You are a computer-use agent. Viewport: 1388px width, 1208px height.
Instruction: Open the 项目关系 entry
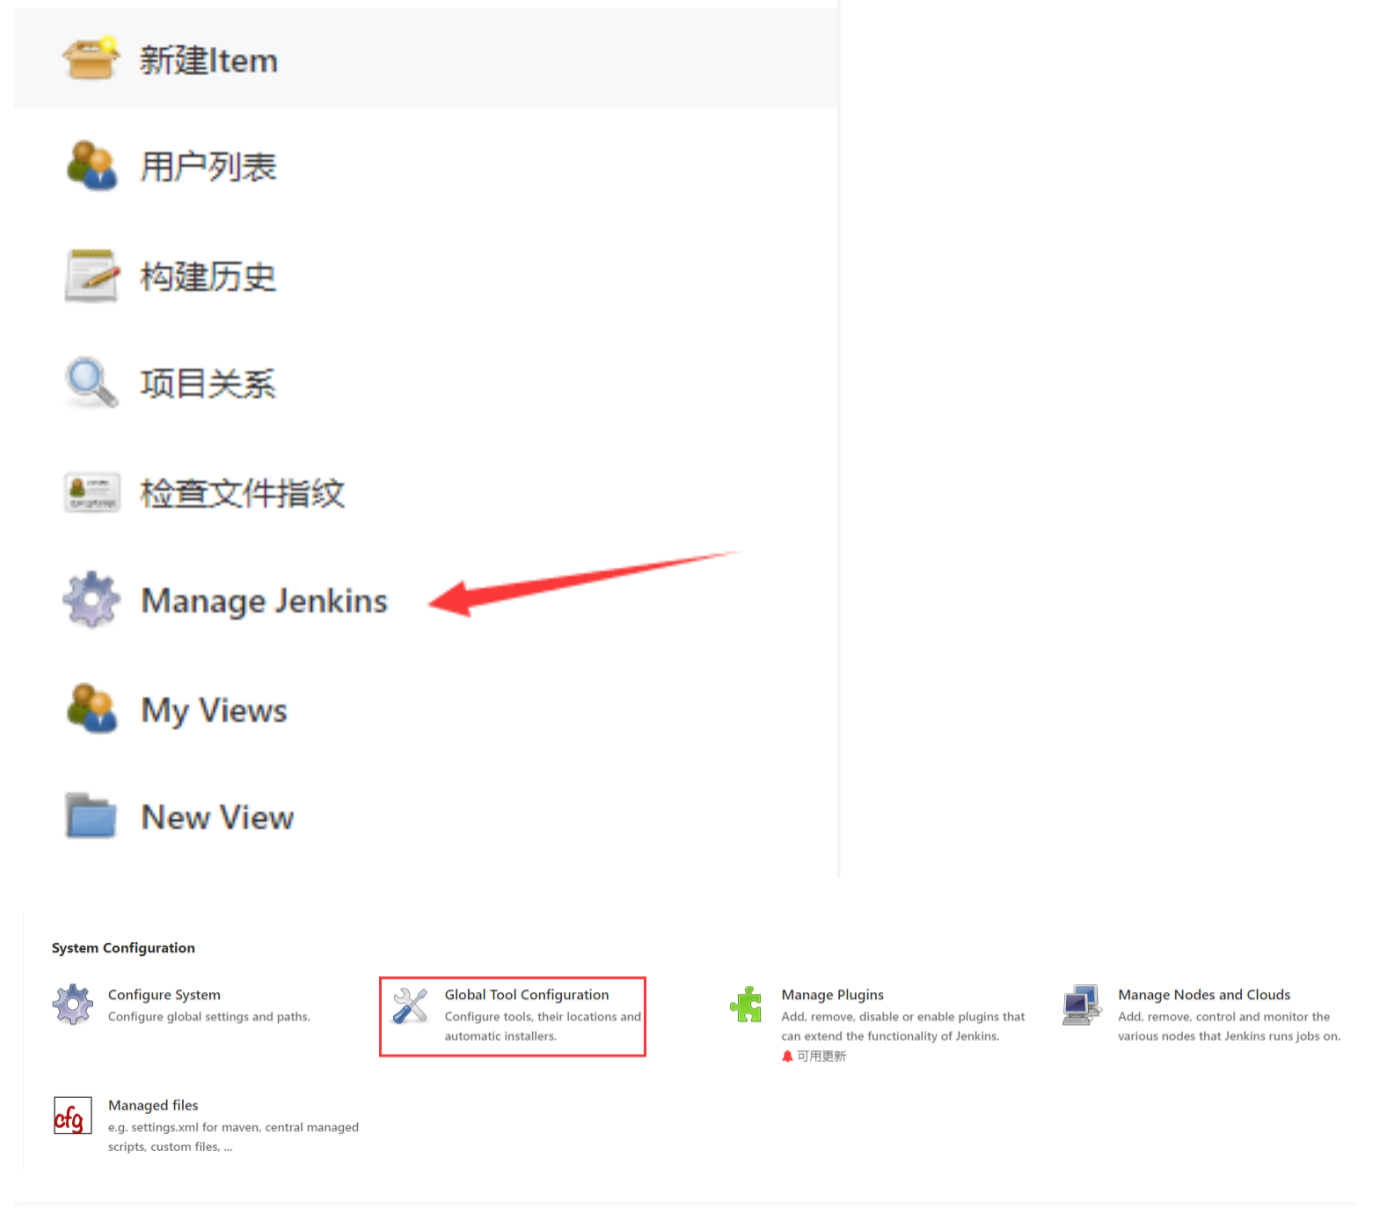pyautogui.click(x=208, y=383)
